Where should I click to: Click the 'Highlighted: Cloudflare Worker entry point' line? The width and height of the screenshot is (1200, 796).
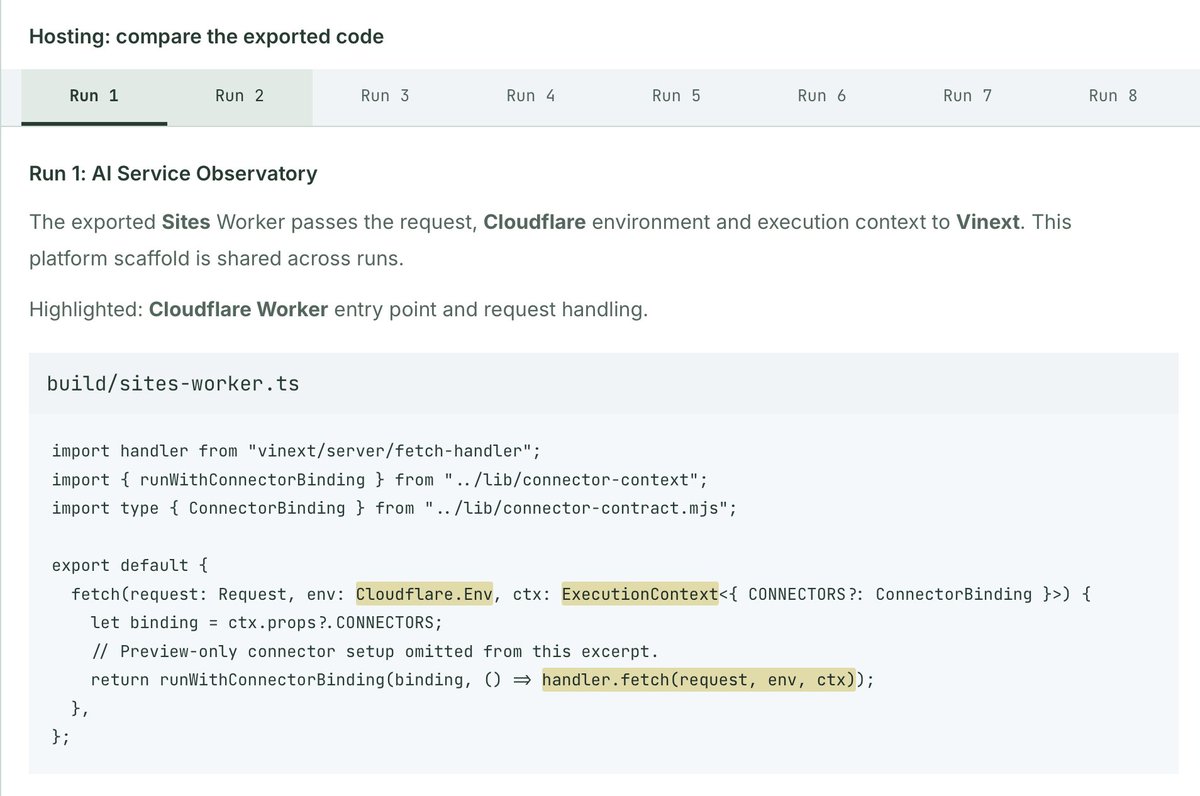tap(339, 309)
